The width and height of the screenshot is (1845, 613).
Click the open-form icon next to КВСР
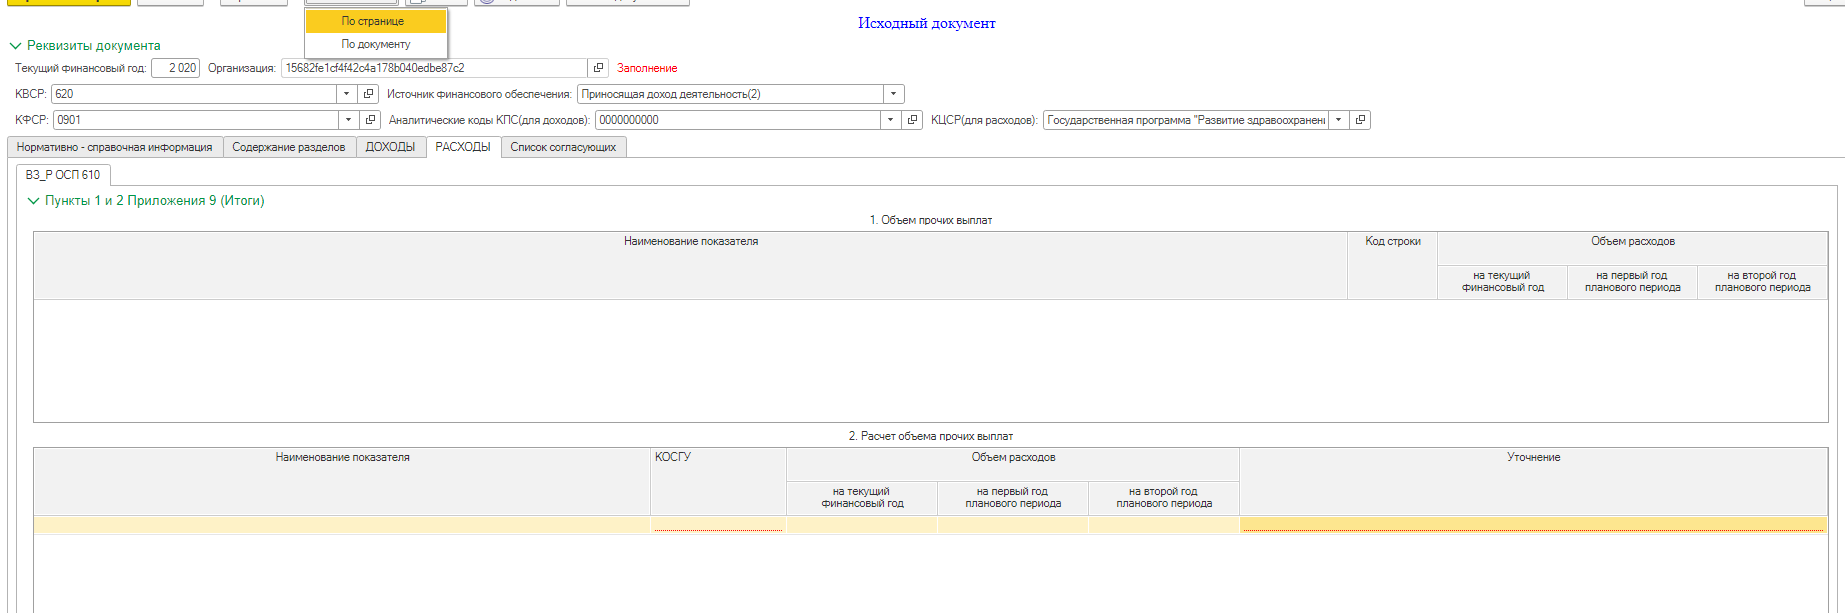pos(369,94)
